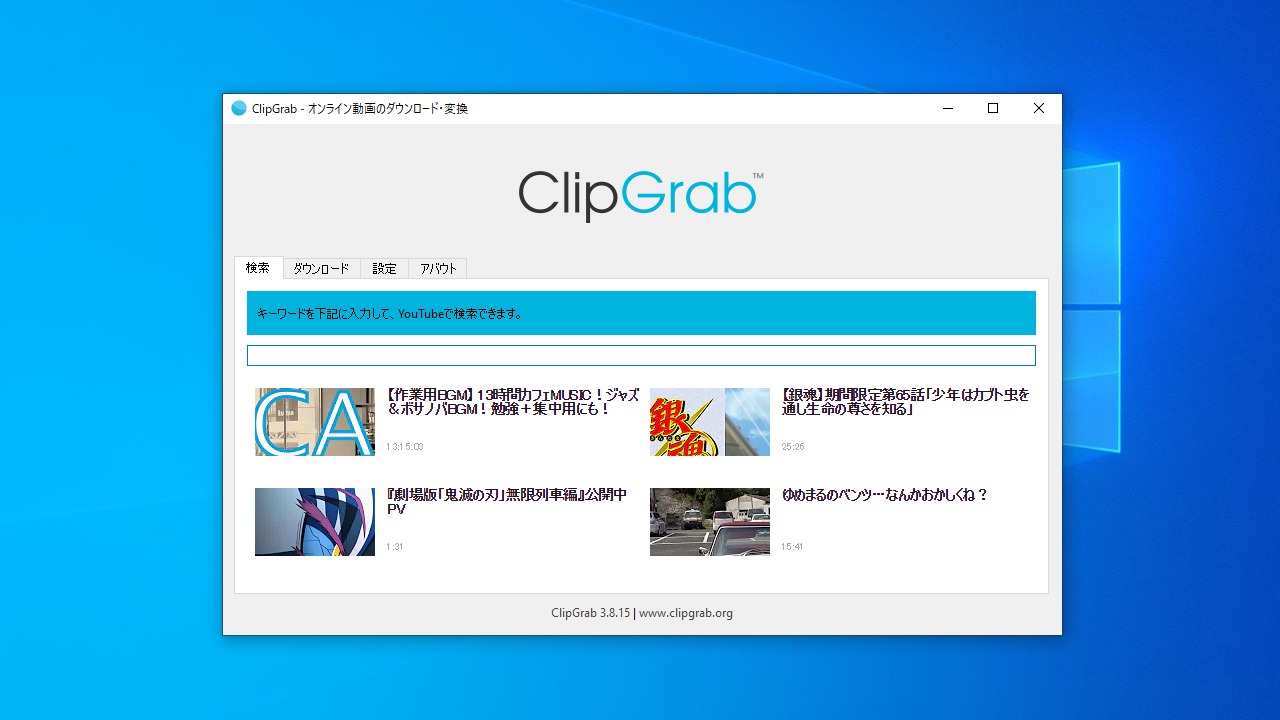Viewport: 1280px width, 720px height.
Task: Switch to the アバウト tab
Action: pos(438,268)
